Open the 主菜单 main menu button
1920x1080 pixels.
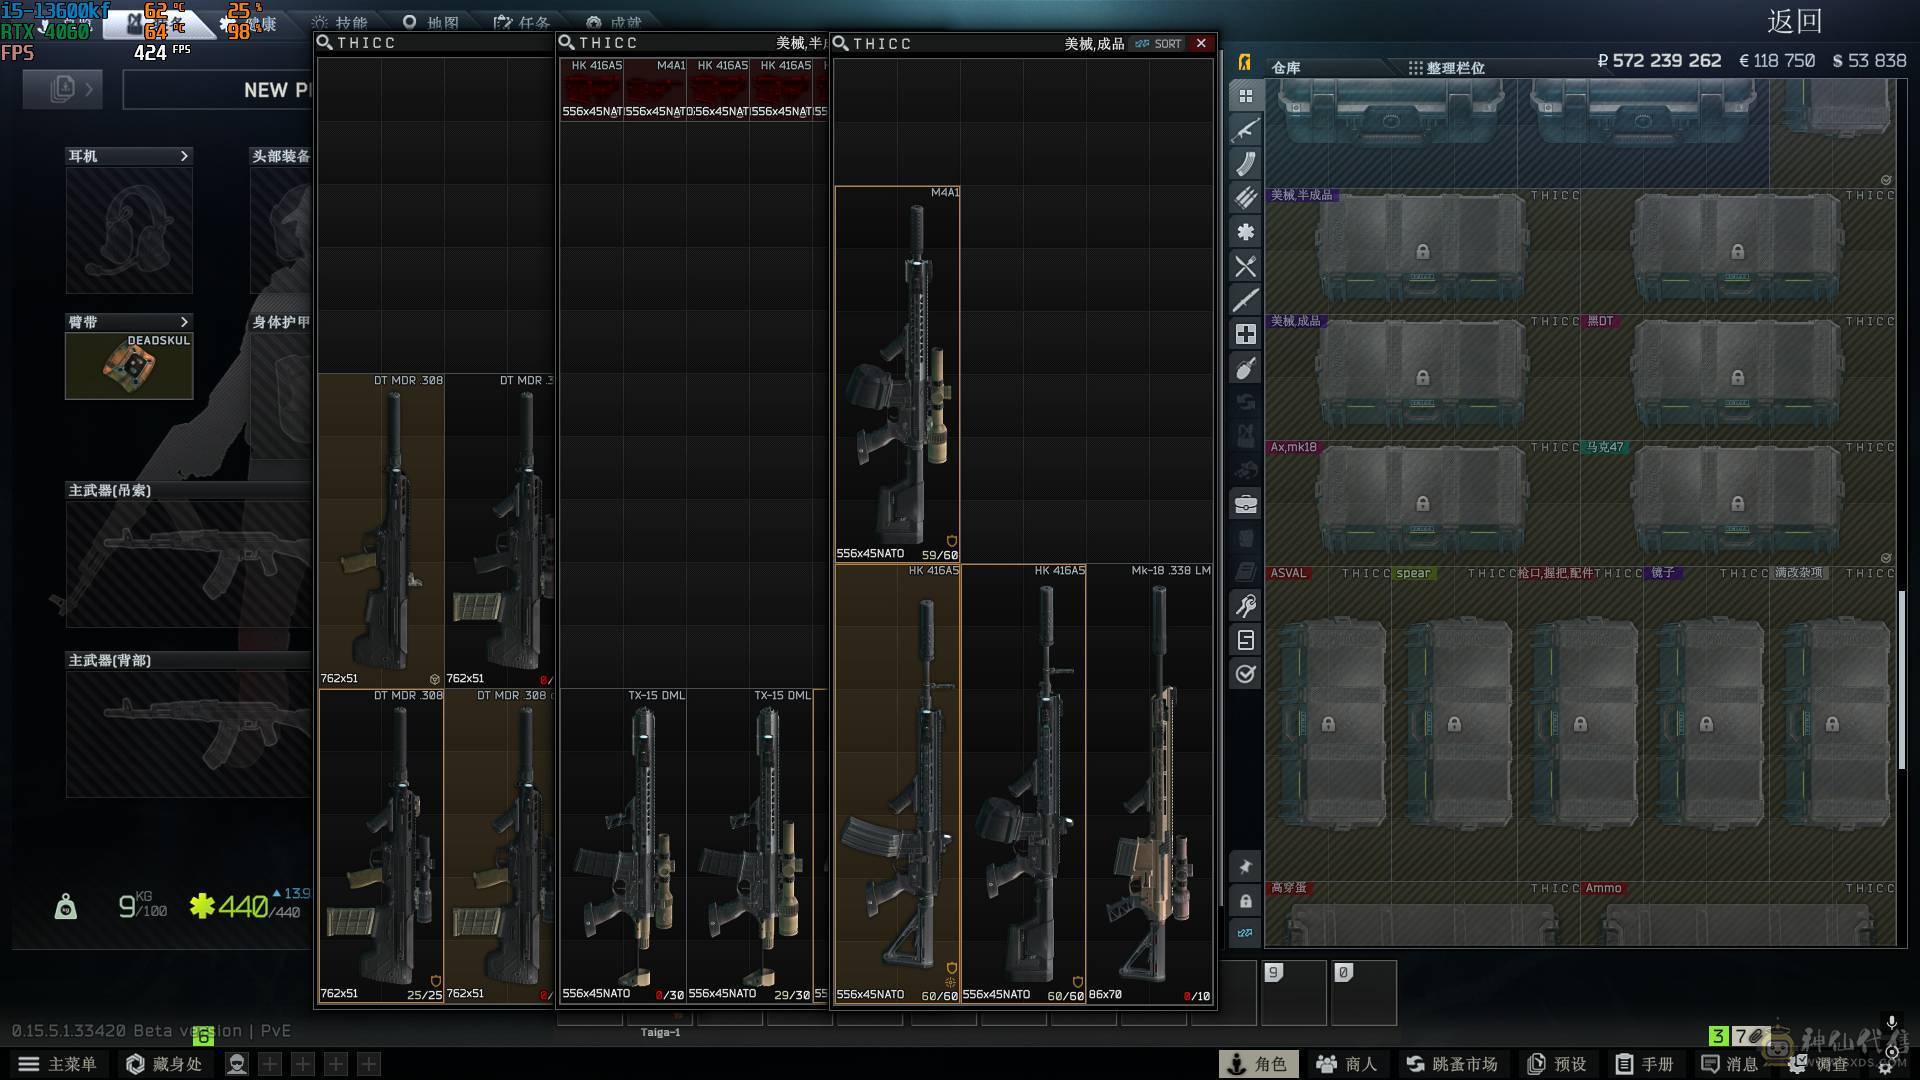[x=57, y=1064]
